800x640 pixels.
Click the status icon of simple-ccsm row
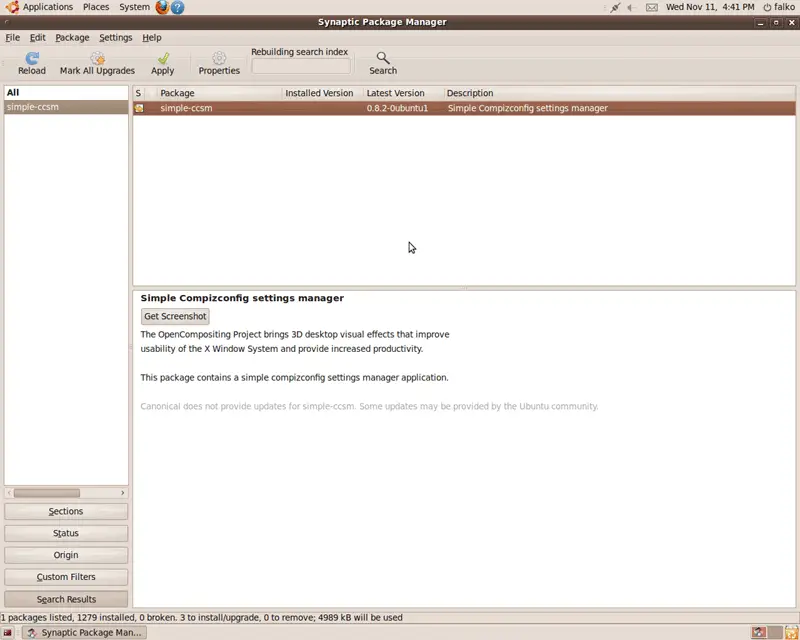tap(139, 108)
